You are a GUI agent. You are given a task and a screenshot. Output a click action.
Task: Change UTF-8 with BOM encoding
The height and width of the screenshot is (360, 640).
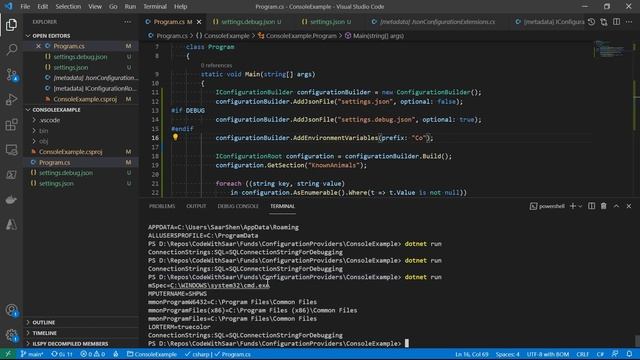coord(548,354)
